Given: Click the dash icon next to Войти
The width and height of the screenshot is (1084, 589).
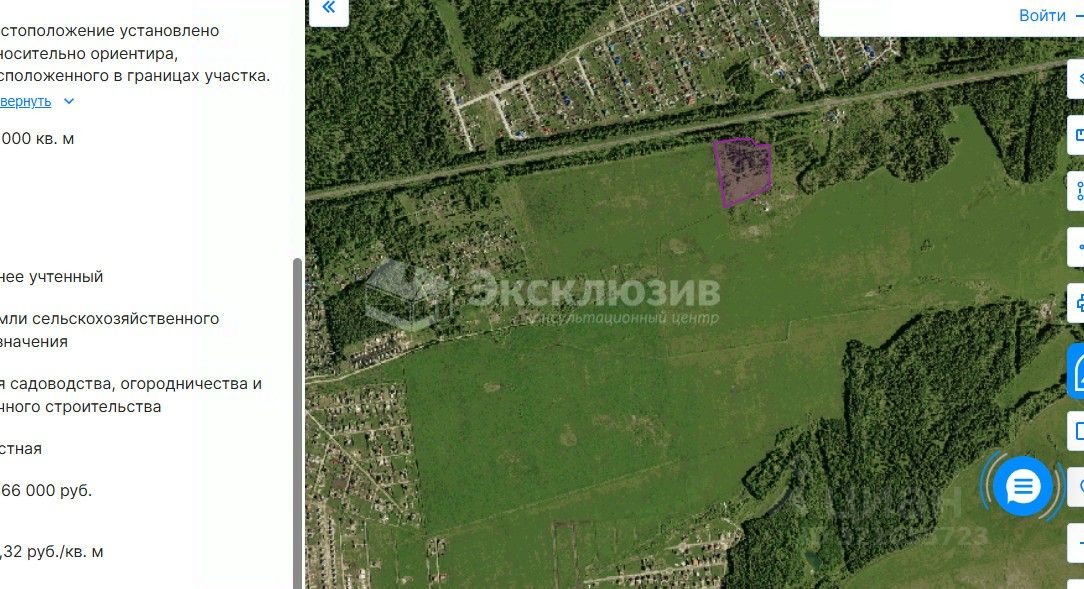Looking at the screenshot, I should point(1078,16).
